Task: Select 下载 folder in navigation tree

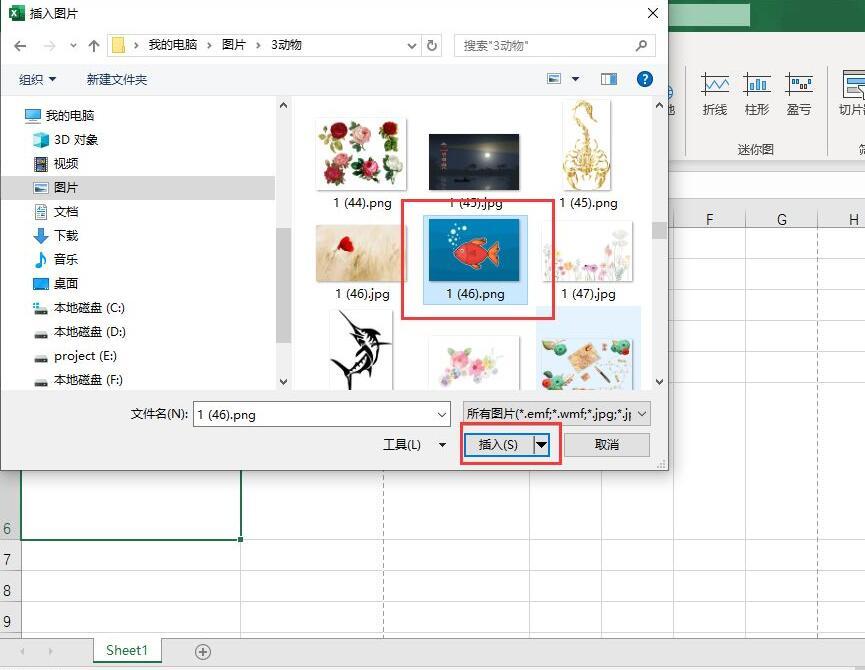Action: (x=66, y=235)
